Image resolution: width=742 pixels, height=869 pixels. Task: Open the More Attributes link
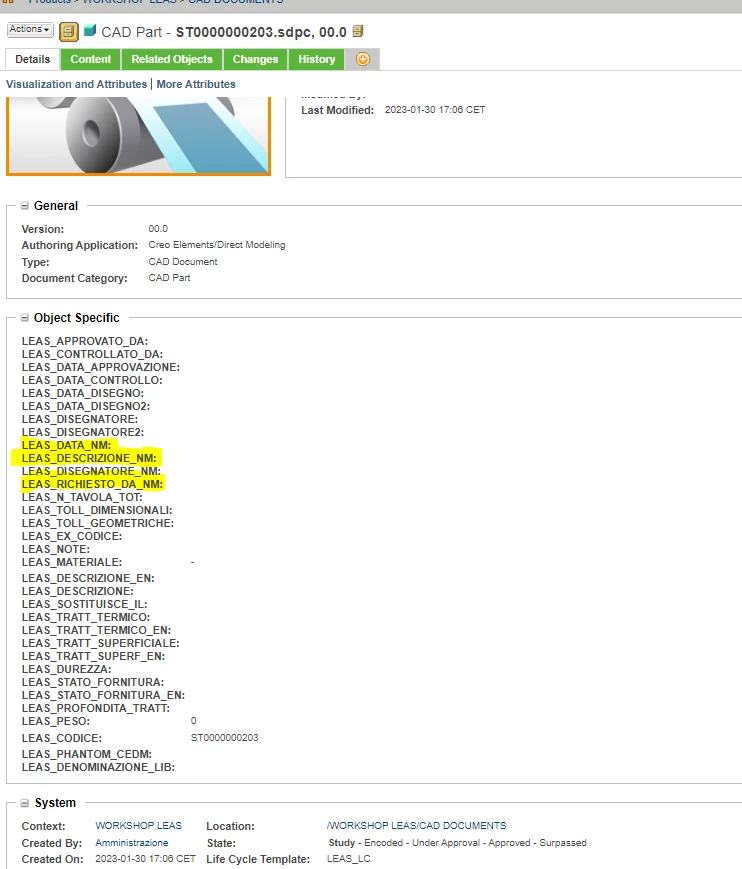(196, 84)
